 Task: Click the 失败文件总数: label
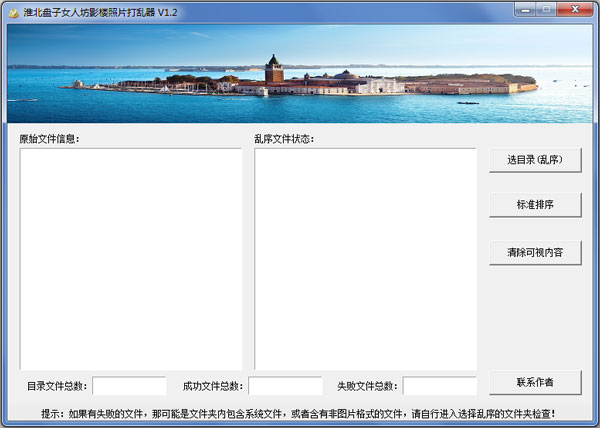[367, 386]
